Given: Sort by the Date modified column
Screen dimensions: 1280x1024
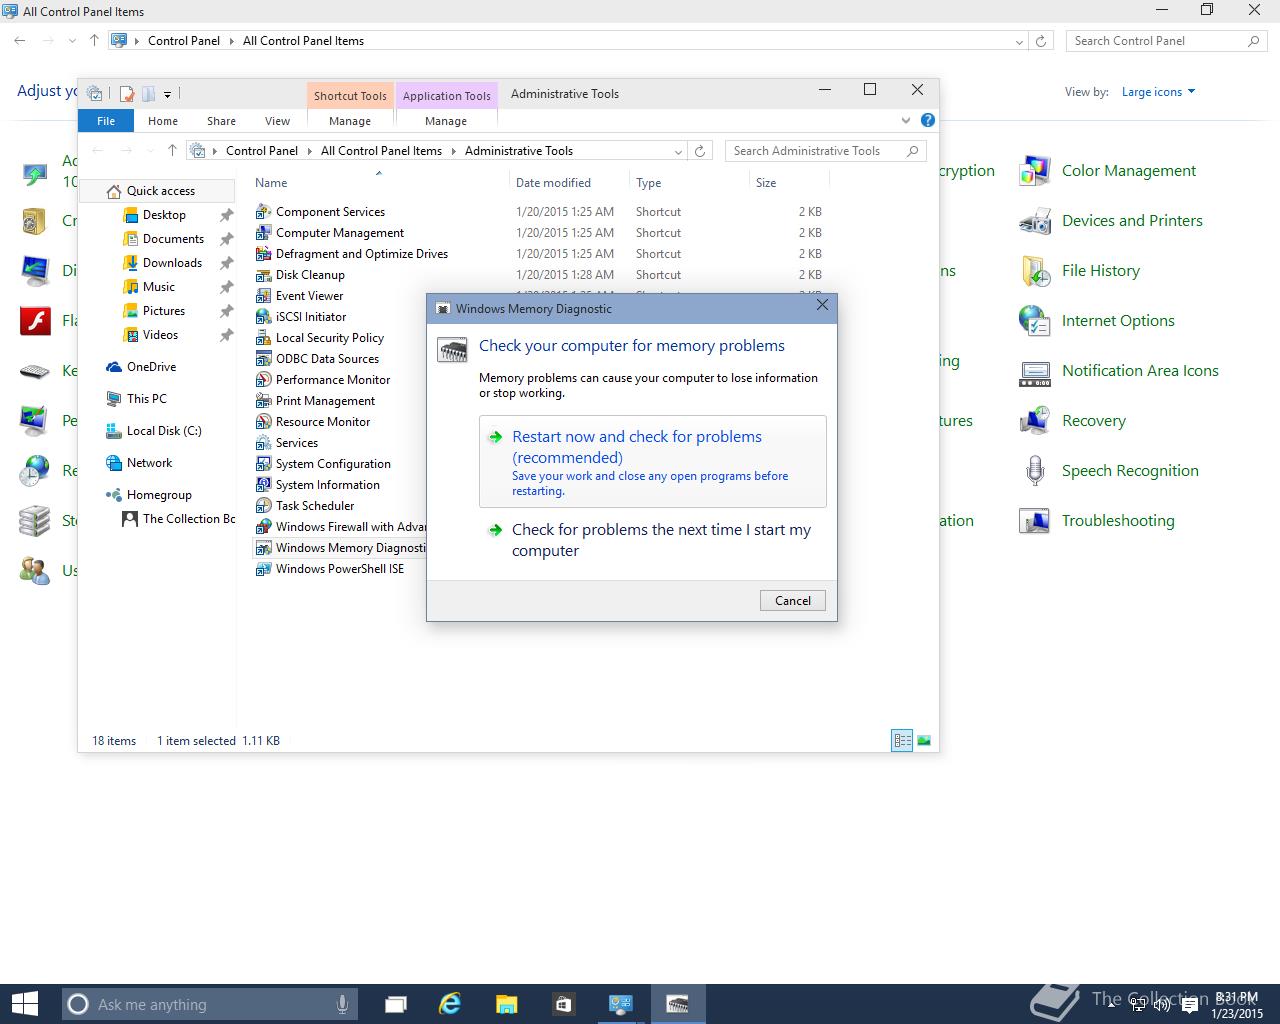Looking at the screenshot, I should click(x=568, y=183).
